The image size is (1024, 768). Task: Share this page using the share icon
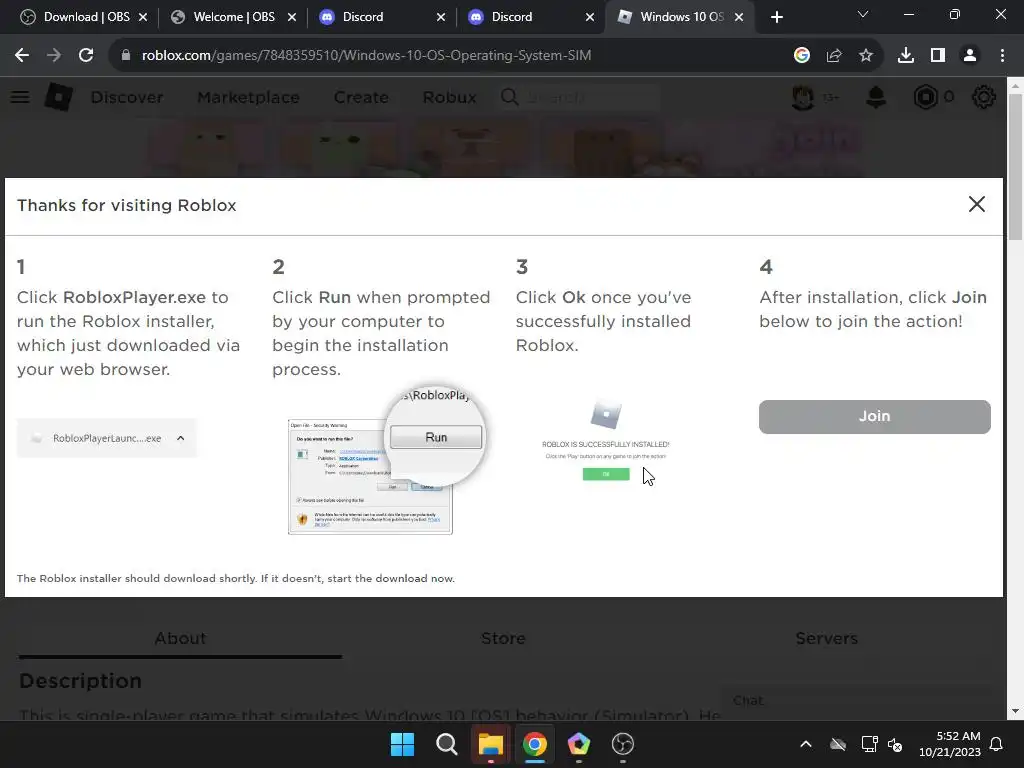click(834, 56)
